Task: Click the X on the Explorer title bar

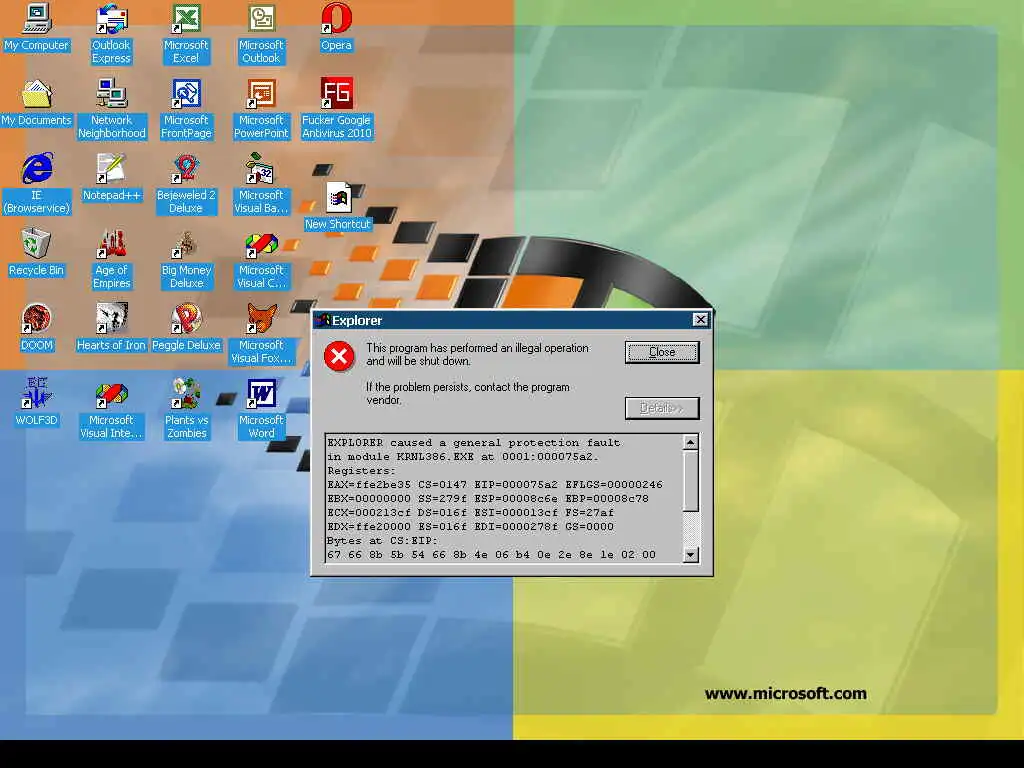Action: (700, 319)
